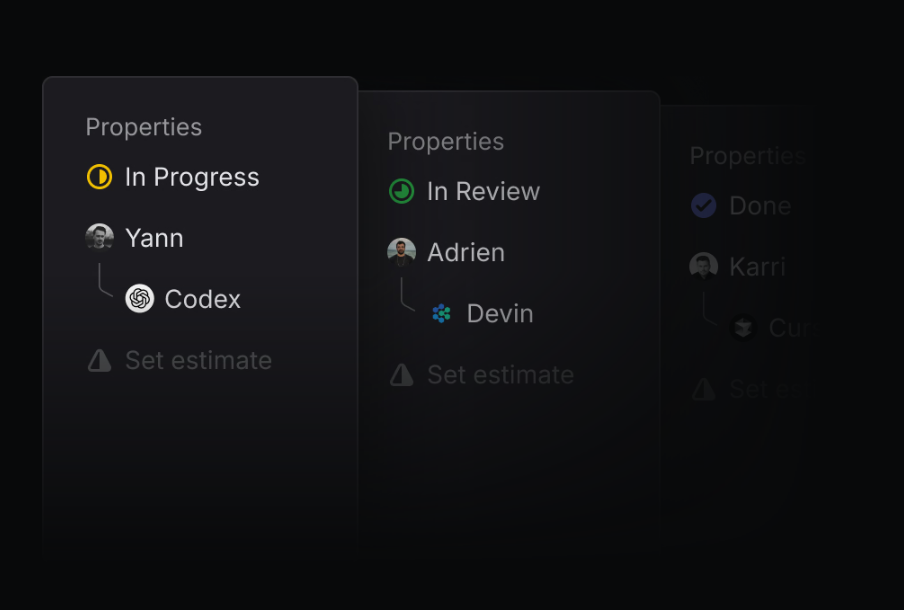
Task: Change assignee Yann in first card
Action: [154, 238]
